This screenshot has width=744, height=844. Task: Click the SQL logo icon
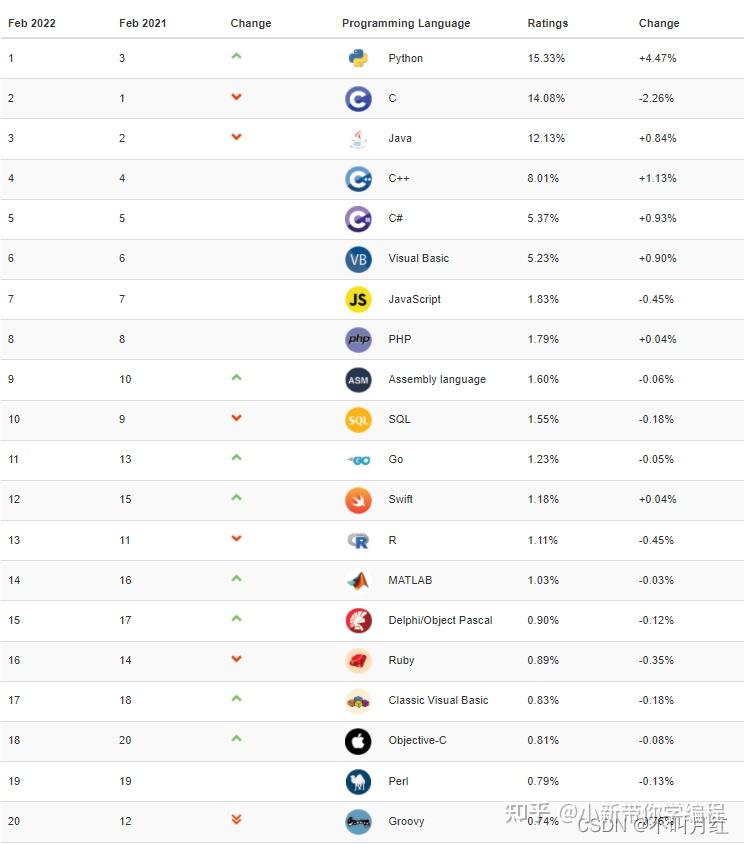[x=358, y=420]
